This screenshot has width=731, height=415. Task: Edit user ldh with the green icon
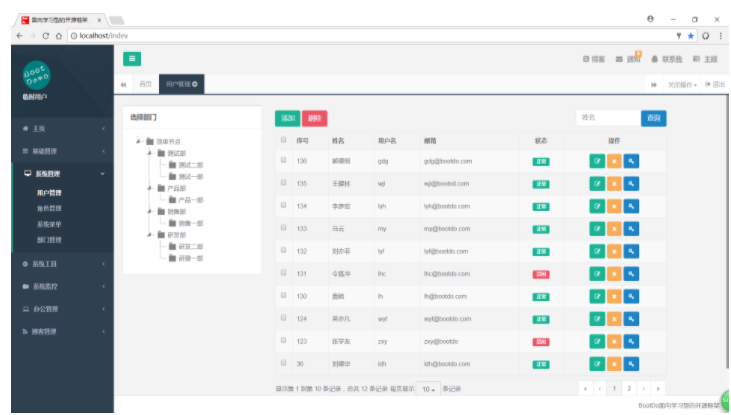click(597, 364)
